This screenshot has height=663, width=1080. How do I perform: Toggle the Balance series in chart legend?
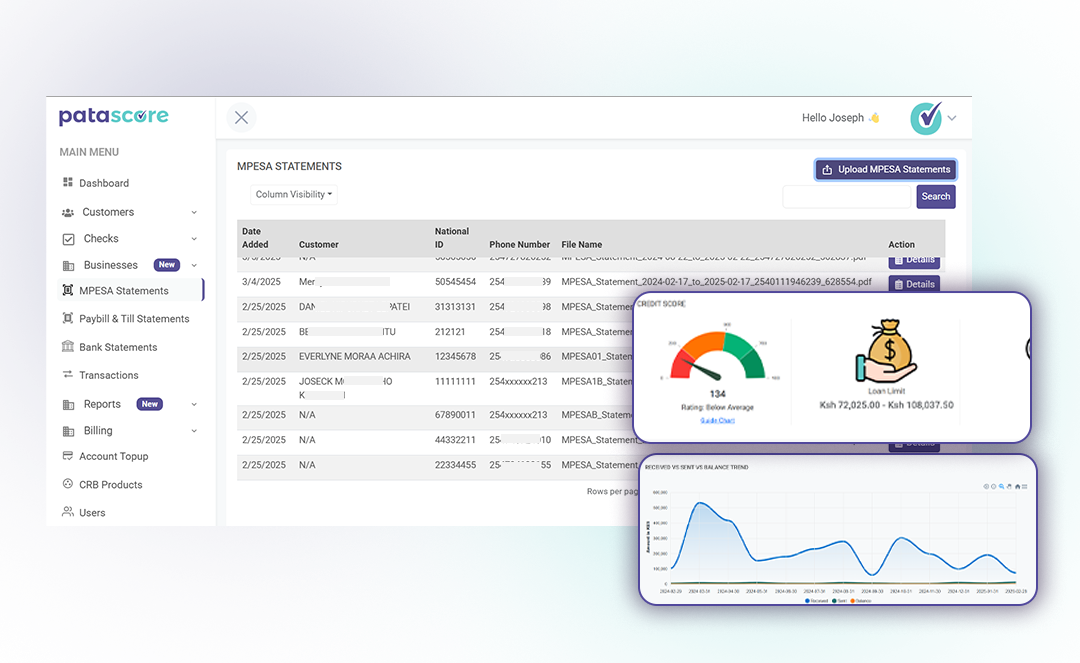click(861, 601)
